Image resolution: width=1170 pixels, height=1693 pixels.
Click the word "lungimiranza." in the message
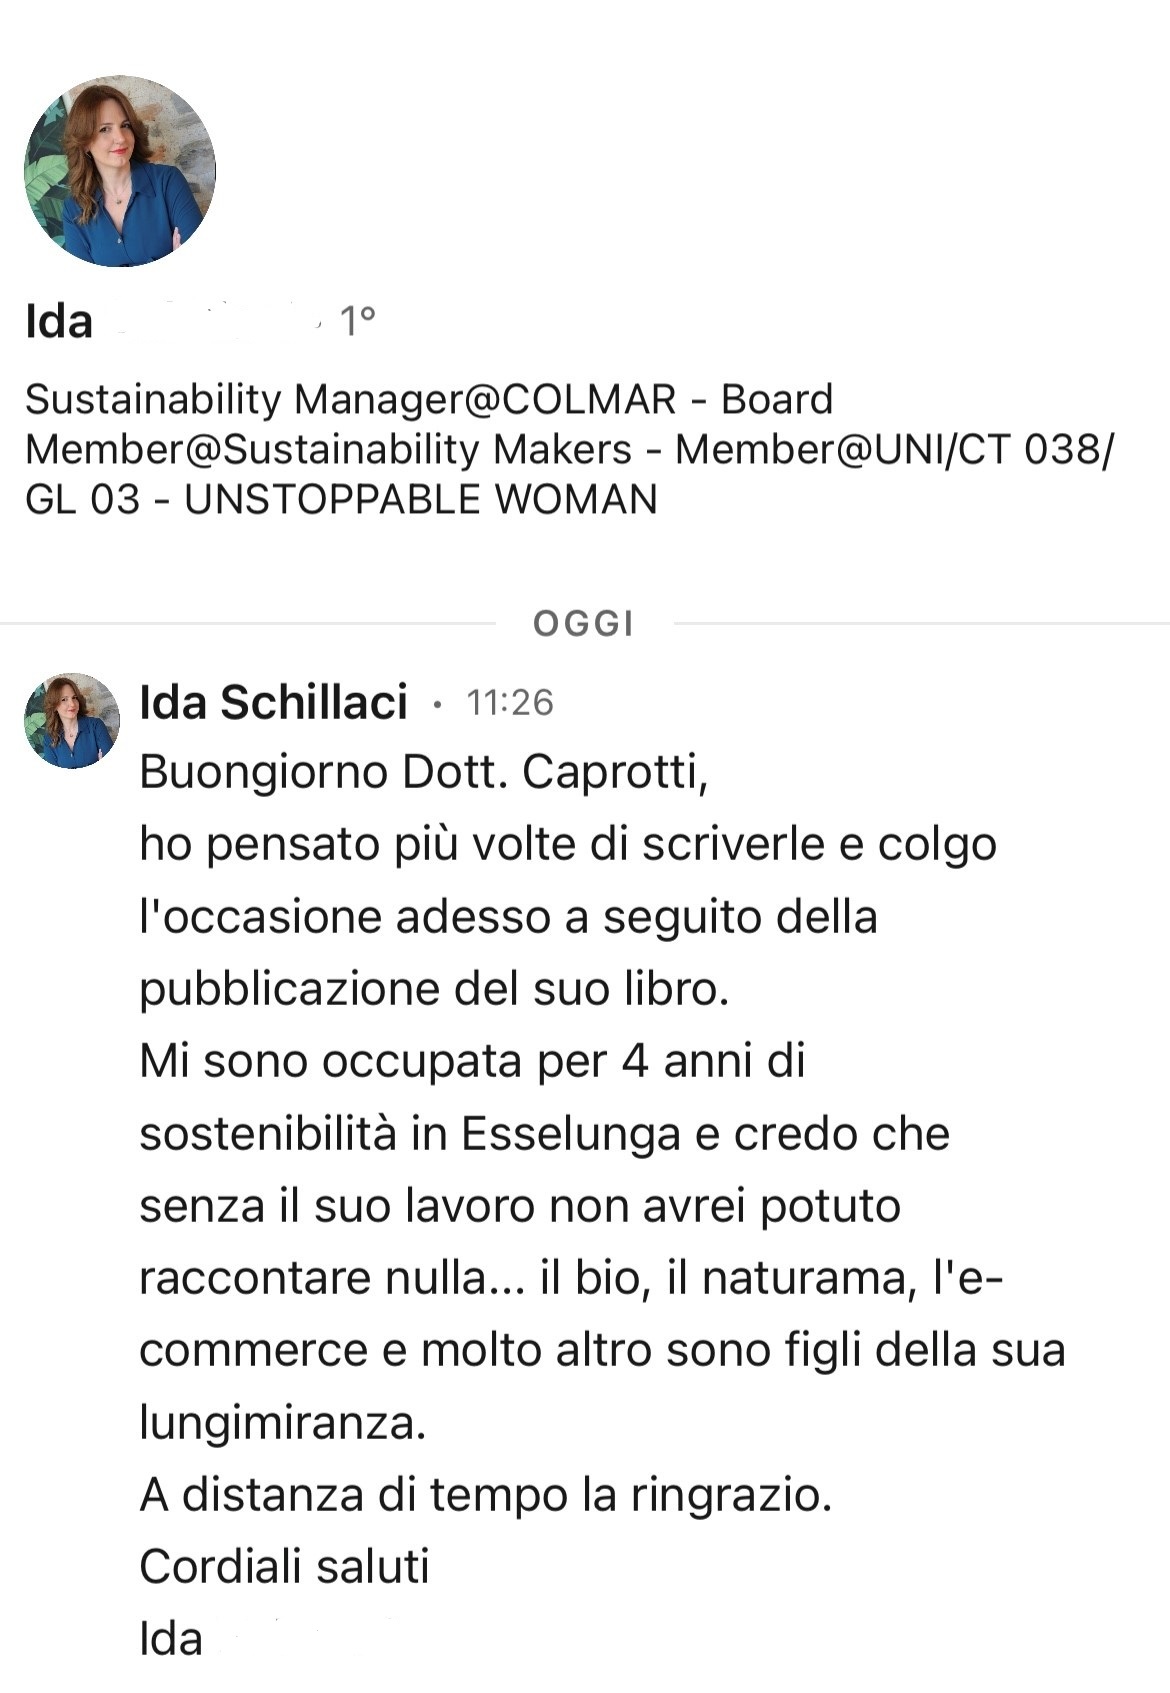click(x=283, y=1422)
